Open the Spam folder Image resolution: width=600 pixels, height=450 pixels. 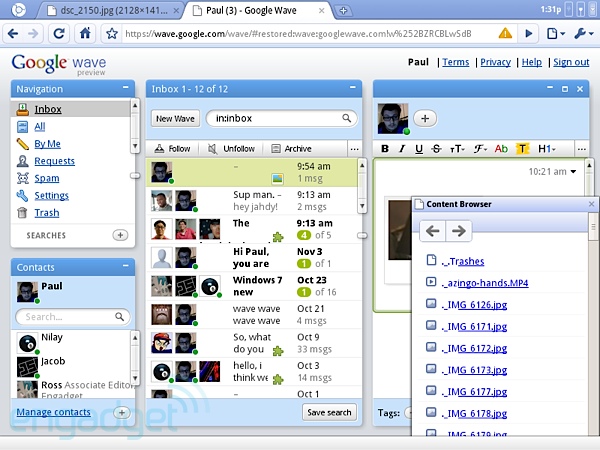47,178
